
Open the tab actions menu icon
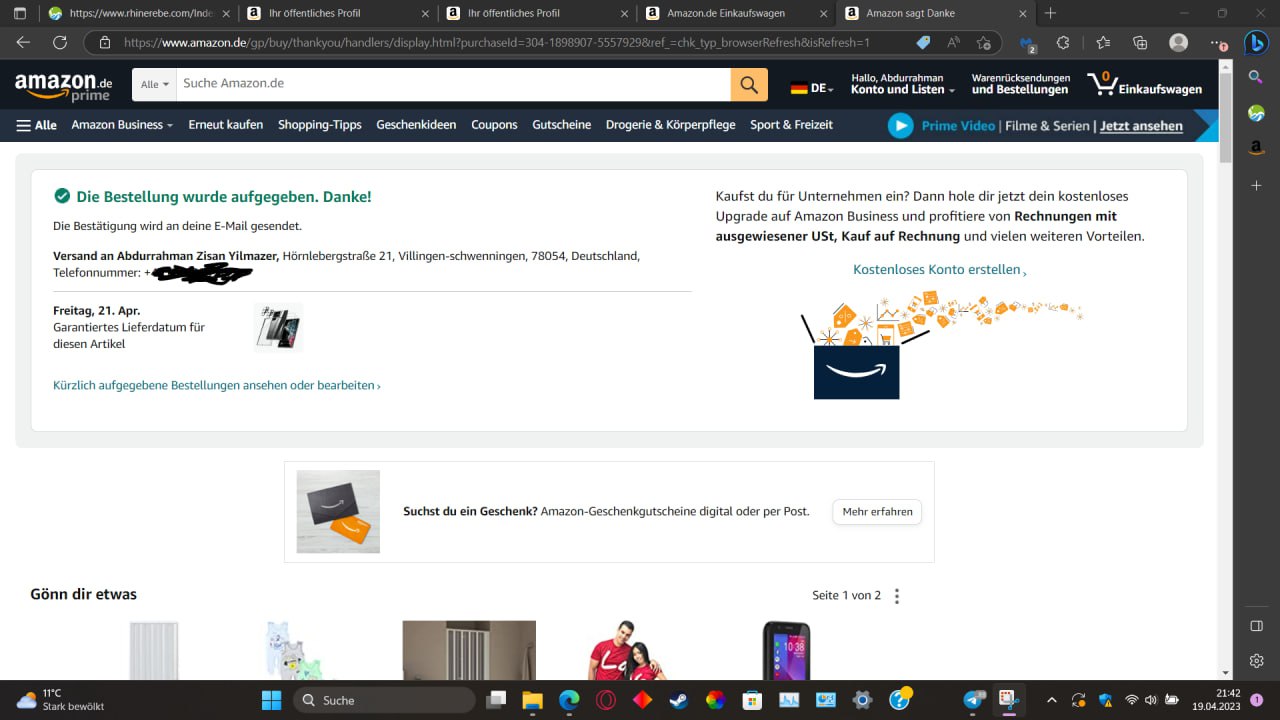tap(20, 13)
